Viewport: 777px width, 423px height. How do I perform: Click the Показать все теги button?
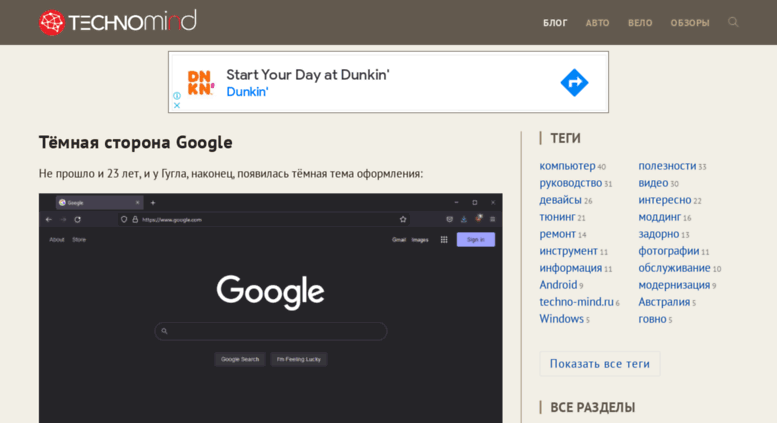click(600, 364)
